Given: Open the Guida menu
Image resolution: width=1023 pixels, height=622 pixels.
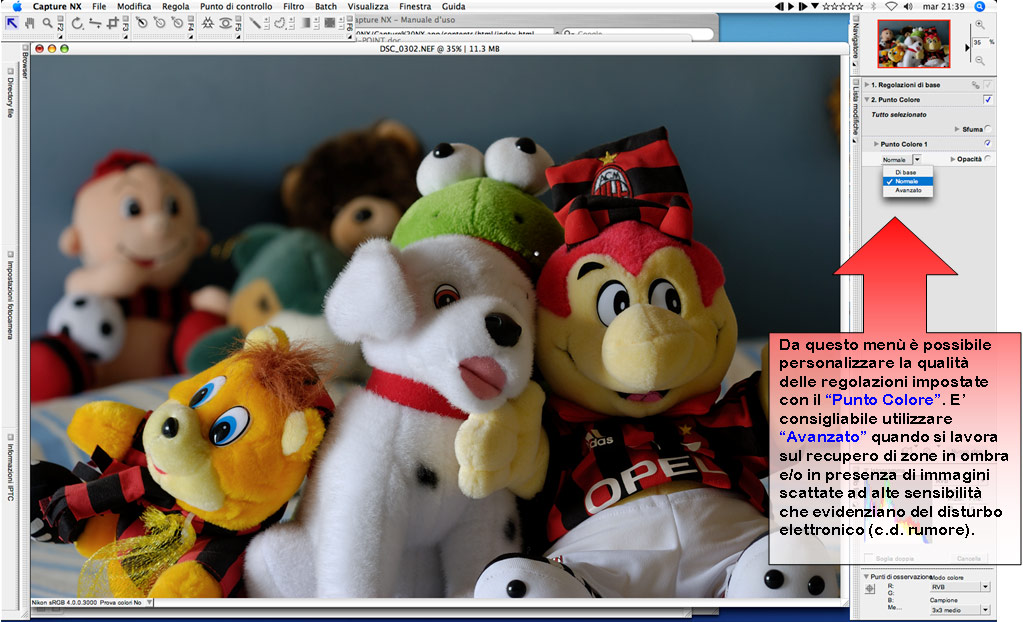Looking at the screenshot, I should coord(453,7).
